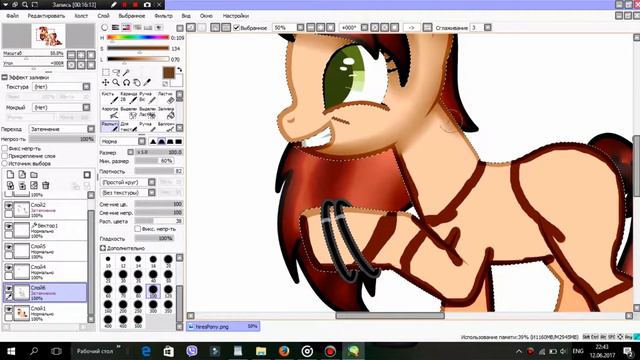Viewport: 640px width, 360px height.
Task: Swap foreground and background colors
Action: click(180, 70)
